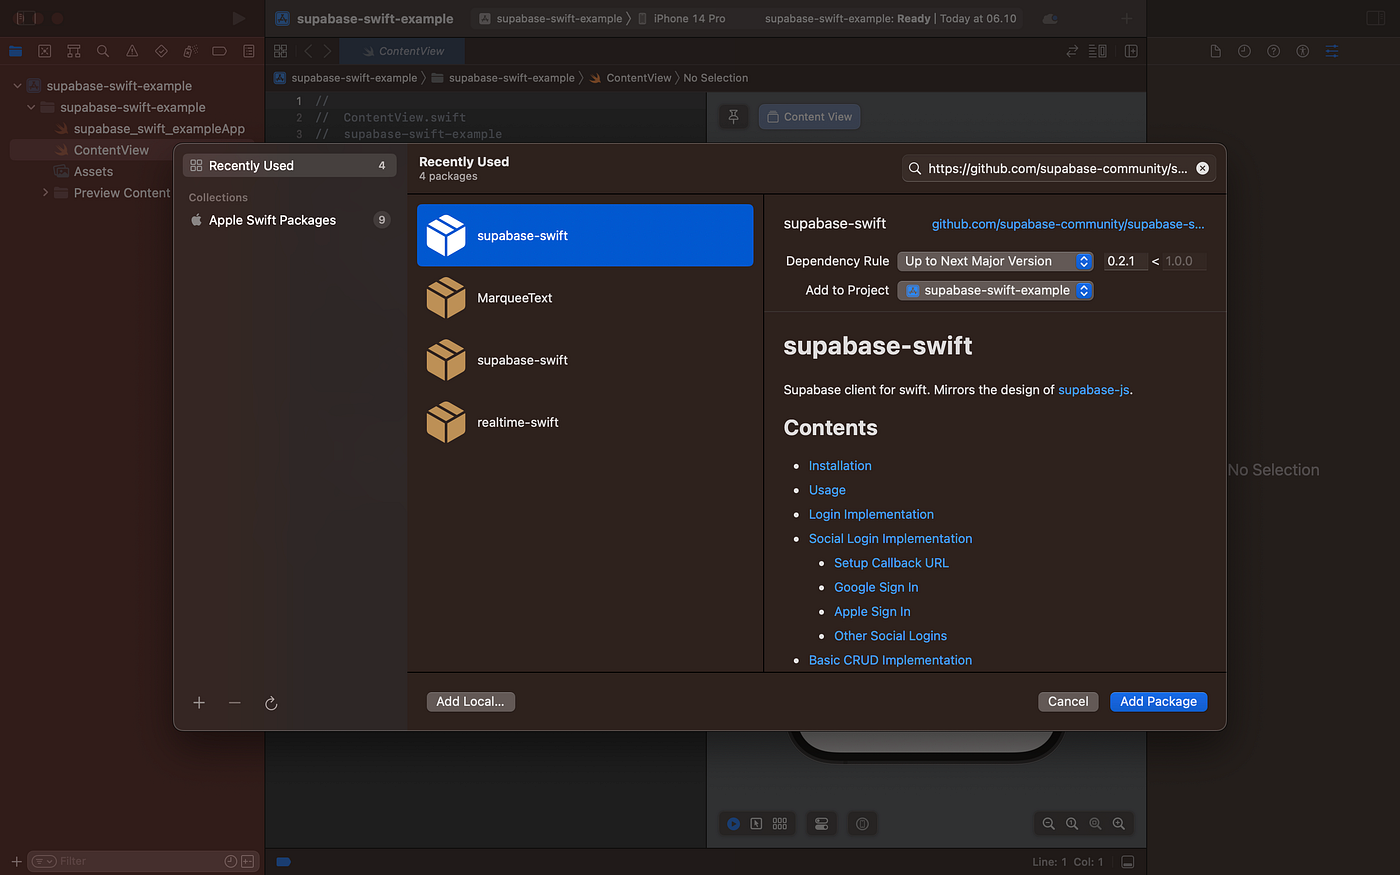This screenshot has width=1400, height=875.
Task: Open the Find navigator with magnifying glass icon
Action: click(100, 50)
